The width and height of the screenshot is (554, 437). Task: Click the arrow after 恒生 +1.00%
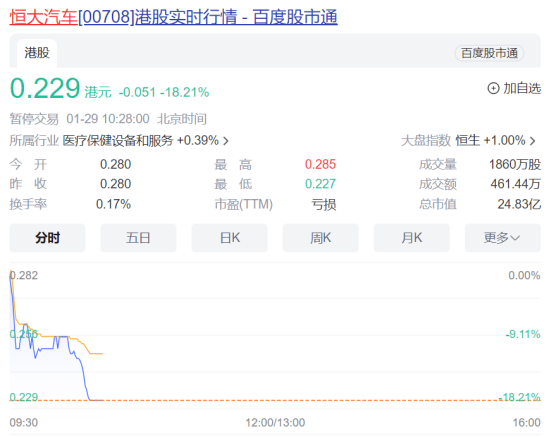tap(532, 141)
